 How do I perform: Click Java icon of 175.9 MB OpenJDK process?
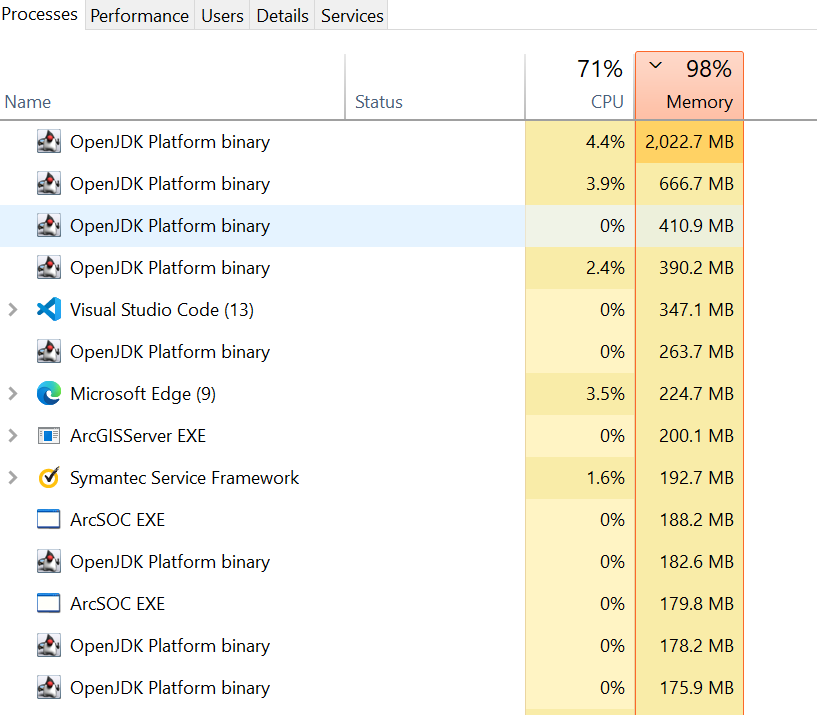(49, 688)
